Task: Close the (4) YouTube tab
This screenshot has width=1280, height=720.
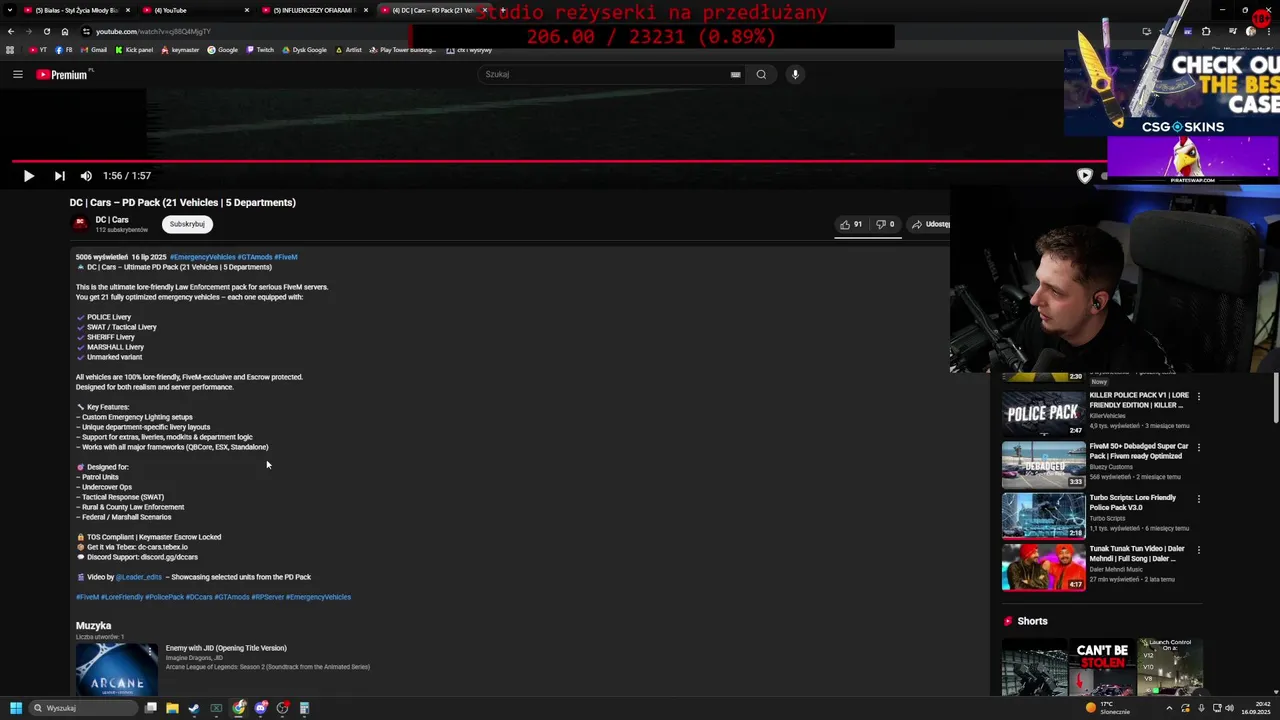Action: pyautogui.click(x=247, y=10)
